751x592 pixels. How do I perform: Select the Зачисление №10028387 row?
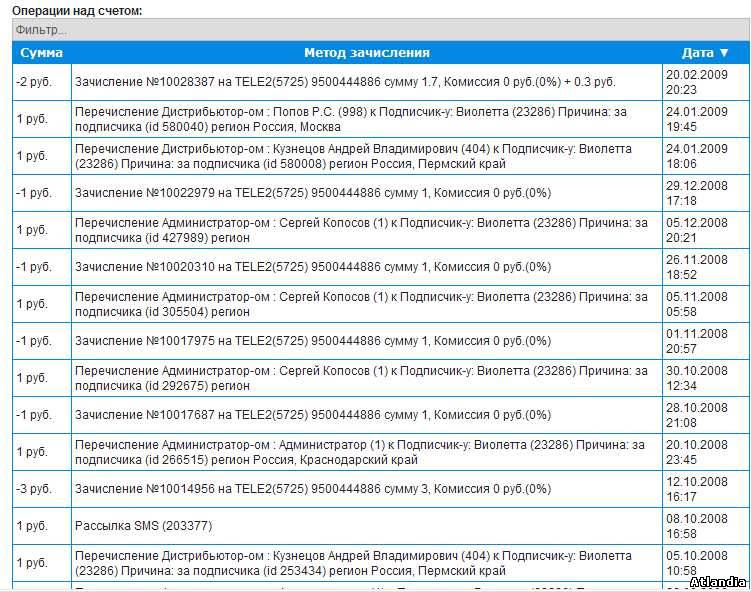click(x=345, y=82)
